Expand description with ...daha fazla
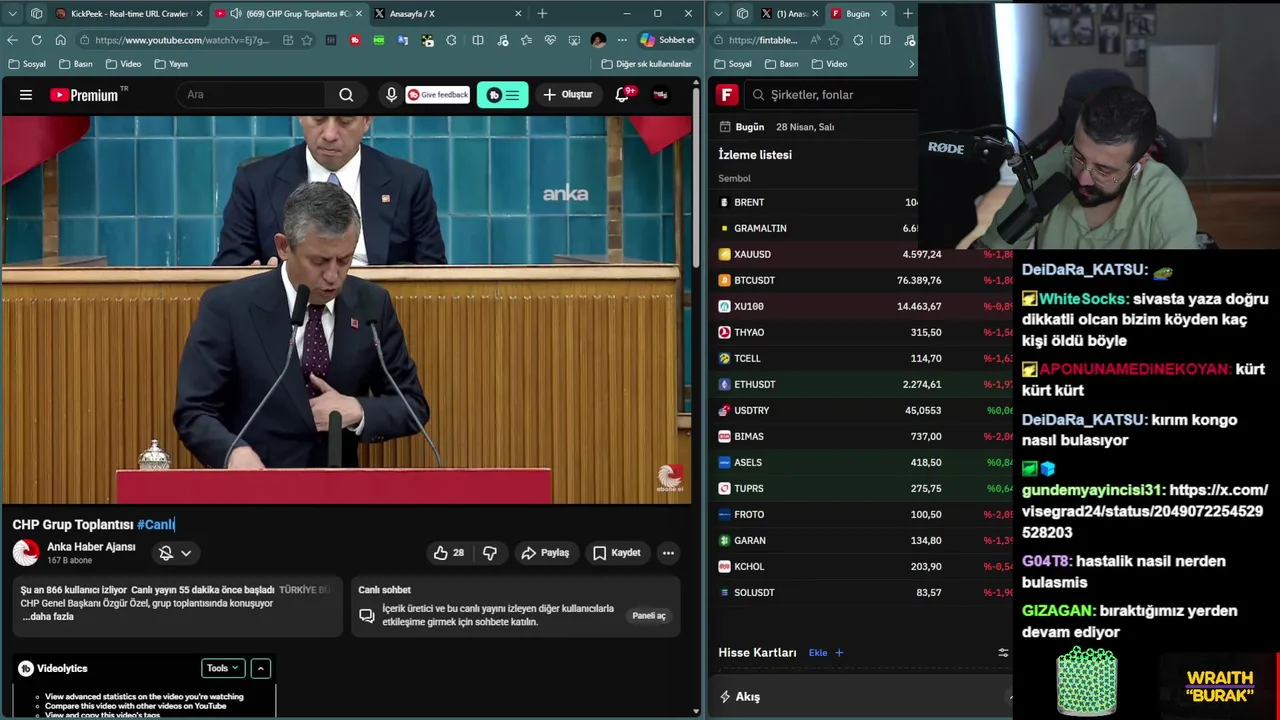1280x720 pixels. coord(48,617)
